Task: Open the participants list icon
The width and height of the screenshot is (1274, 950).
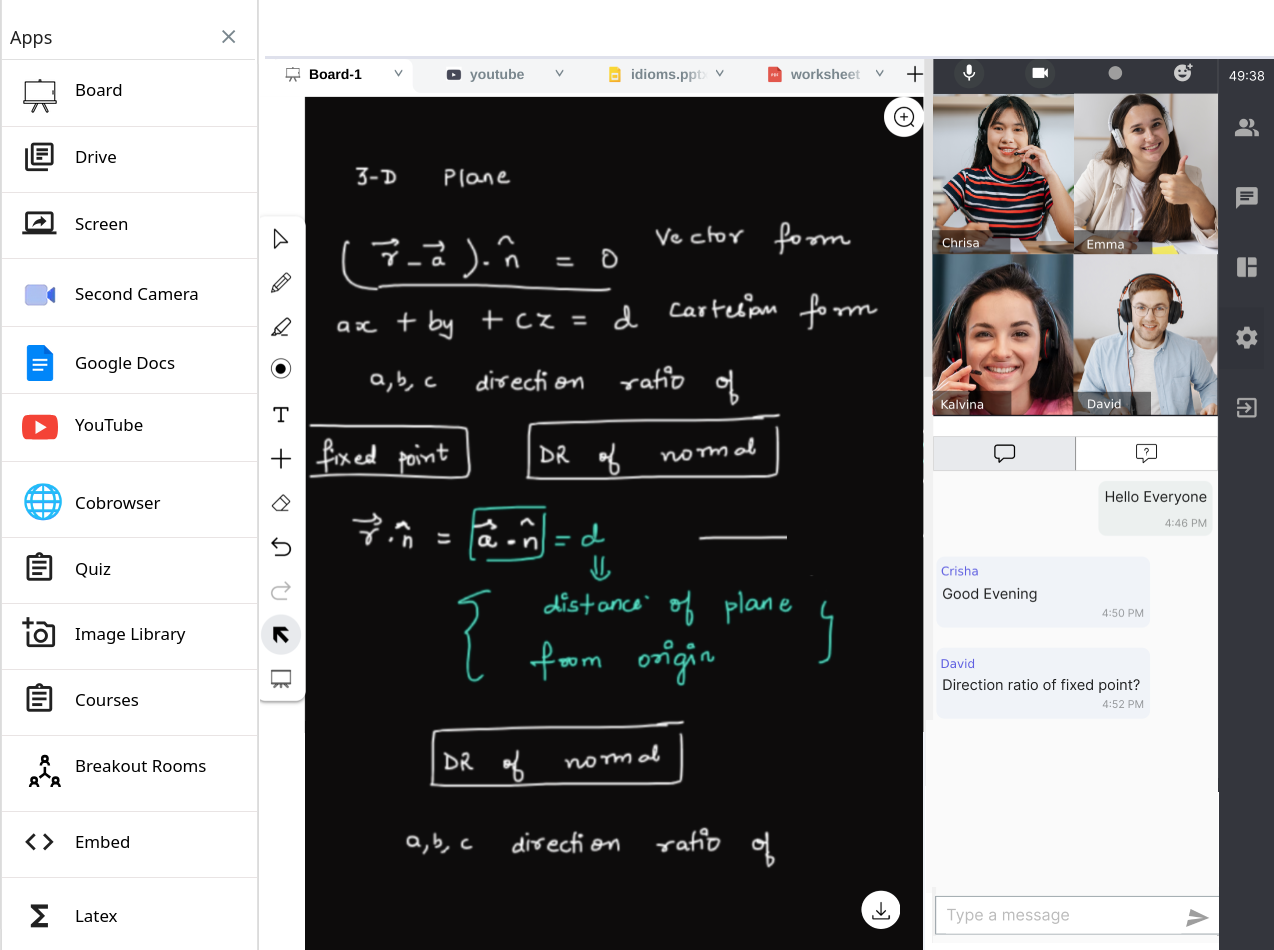Action: point(1246,128)
